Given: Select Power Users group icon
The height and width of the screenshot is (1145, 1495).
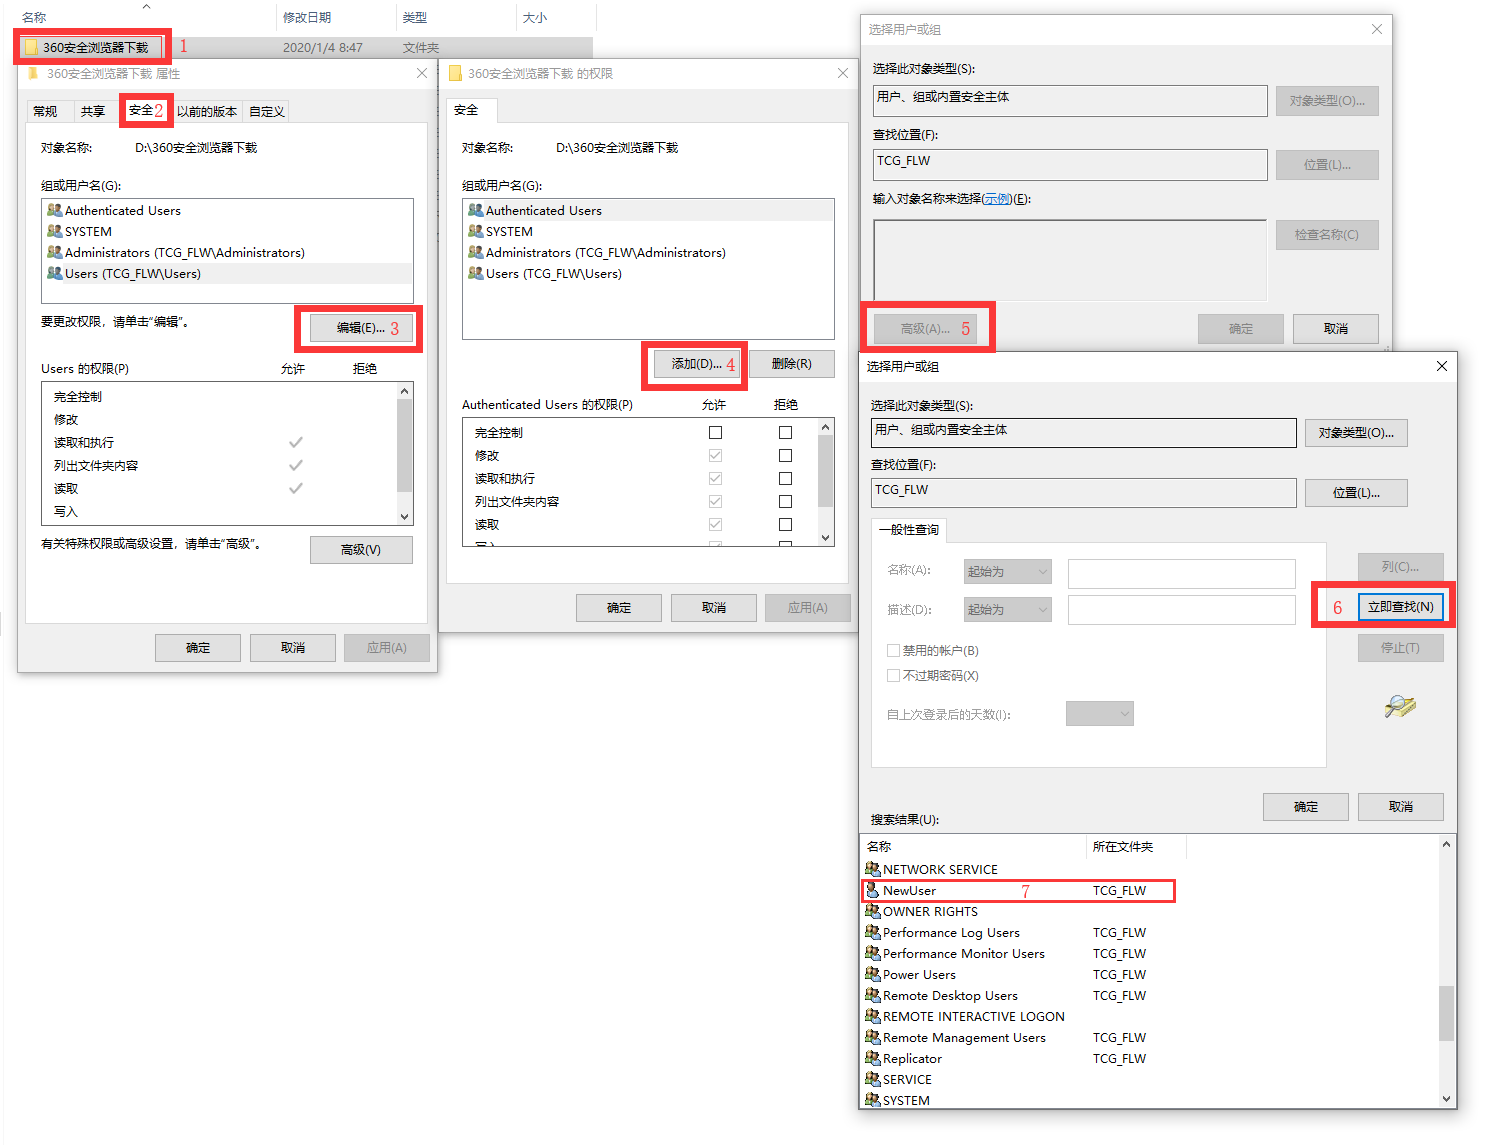Looking at the screenshot, I should click(873, 974).
